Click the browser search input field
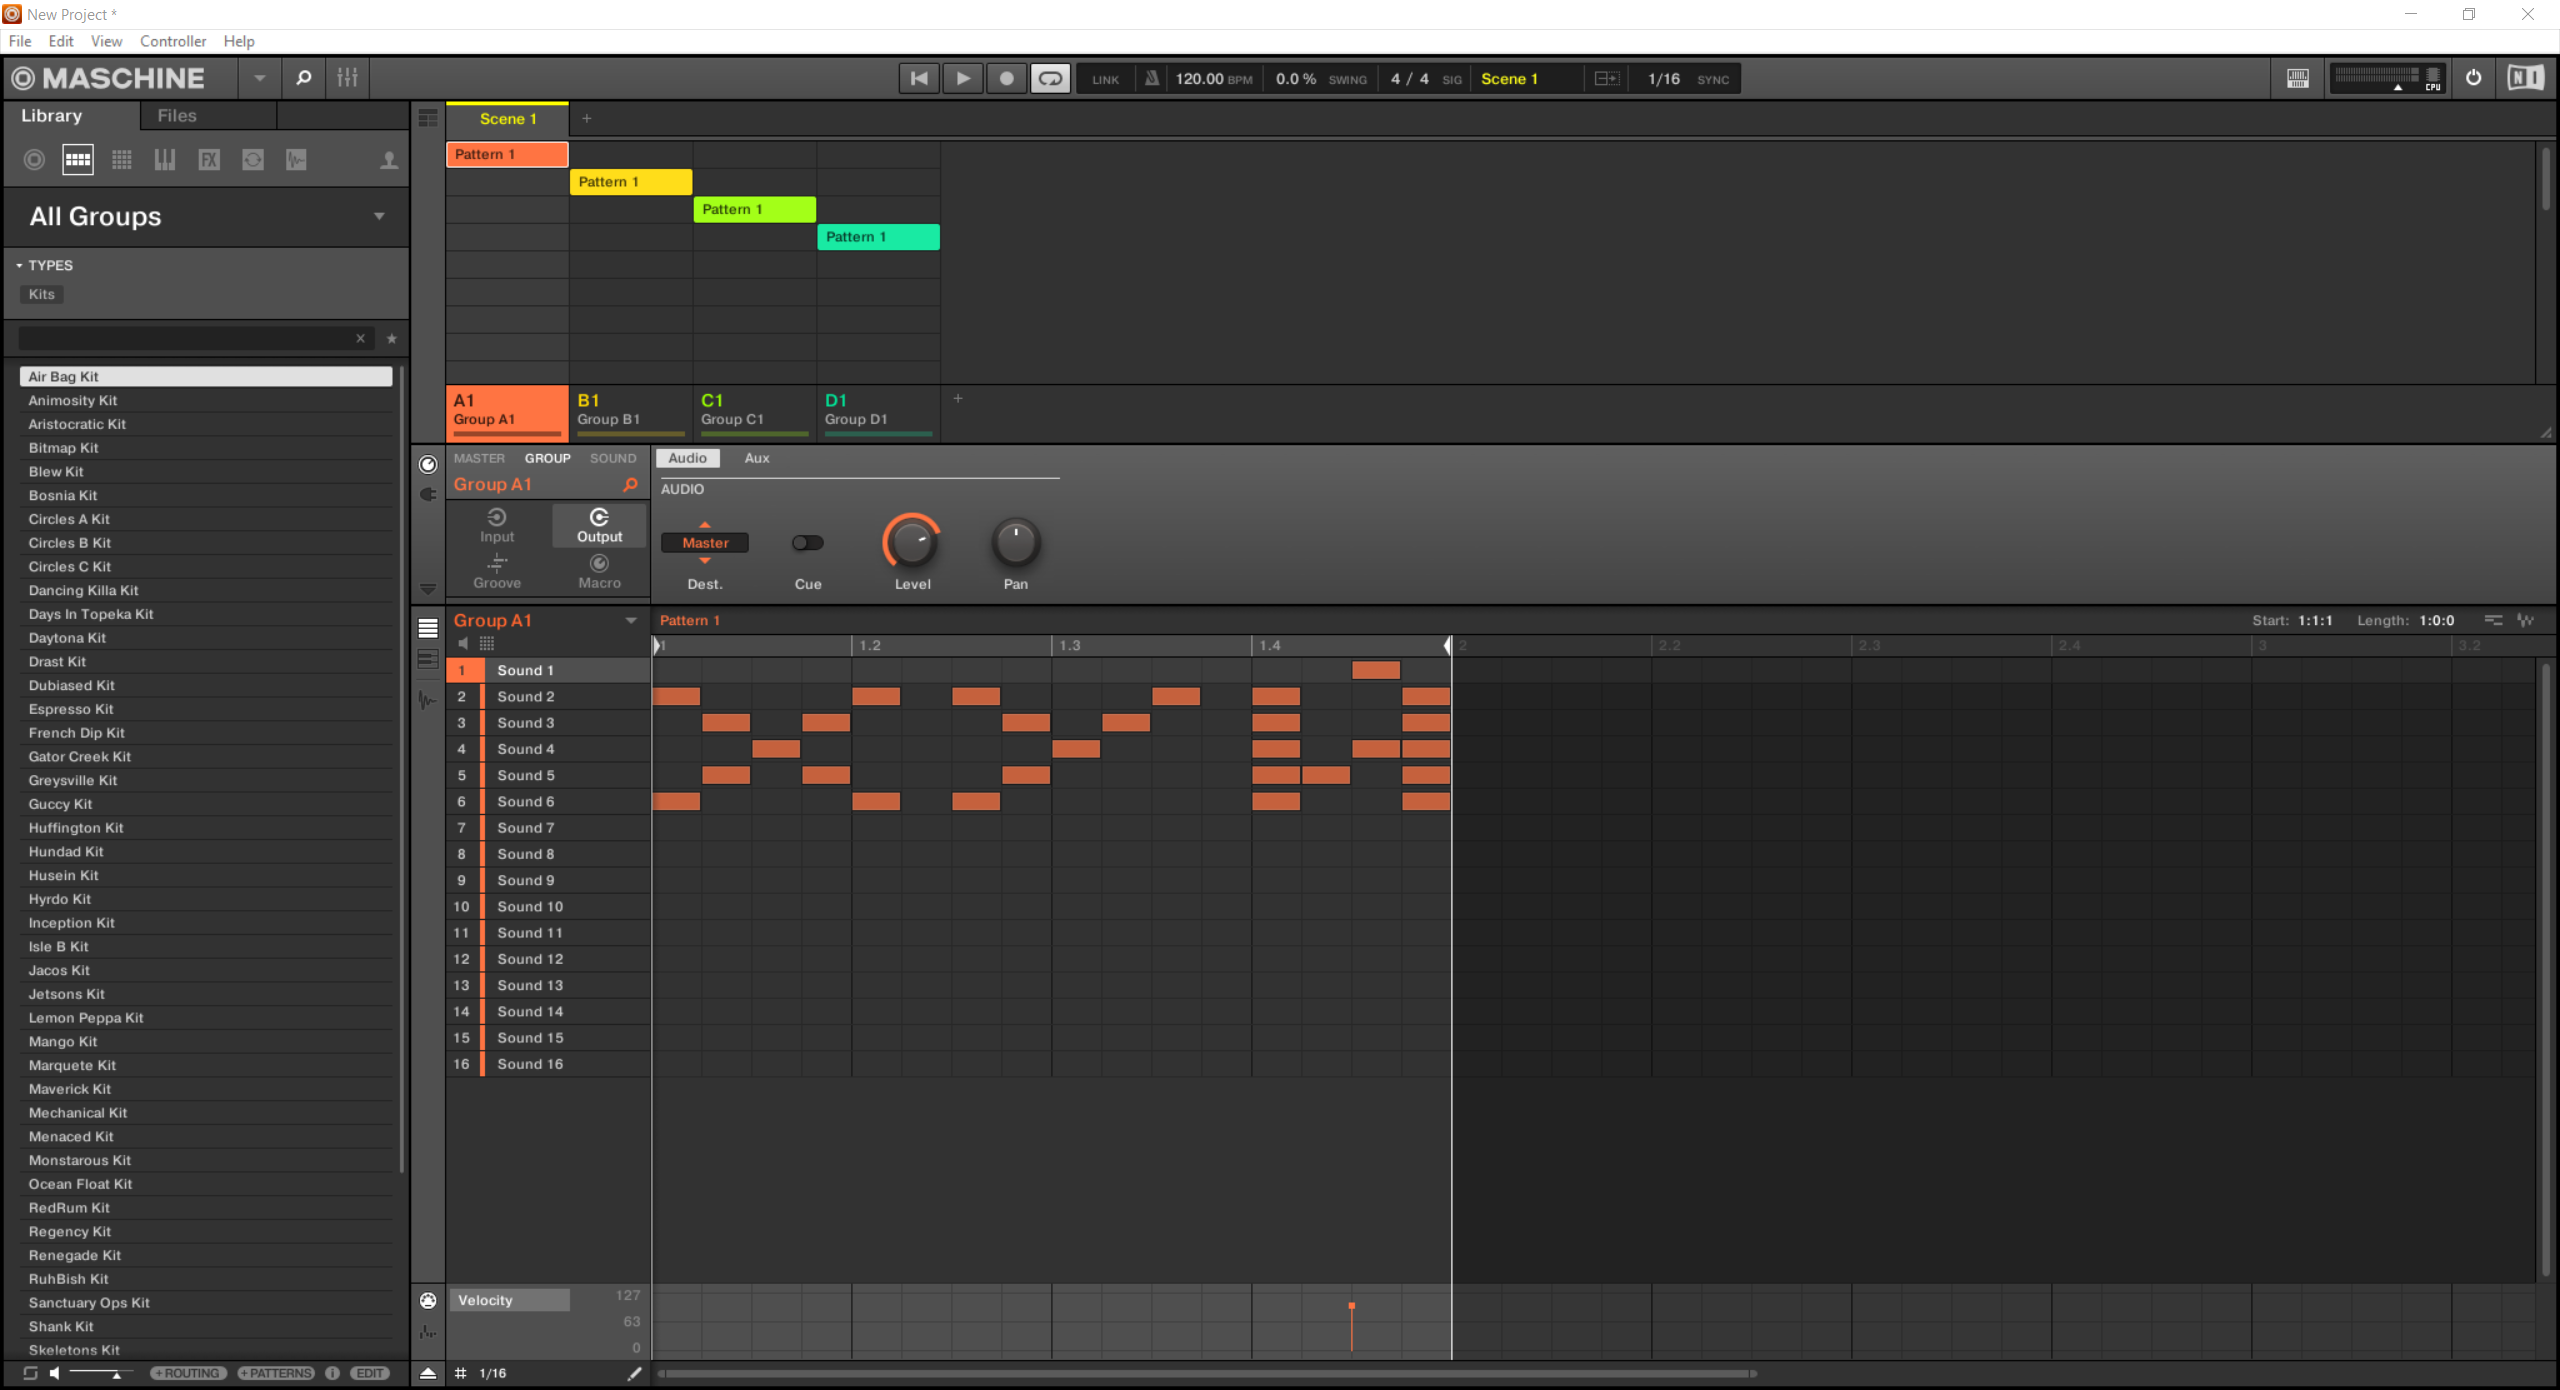The image size is (2560, 1390). pos(196,339)
